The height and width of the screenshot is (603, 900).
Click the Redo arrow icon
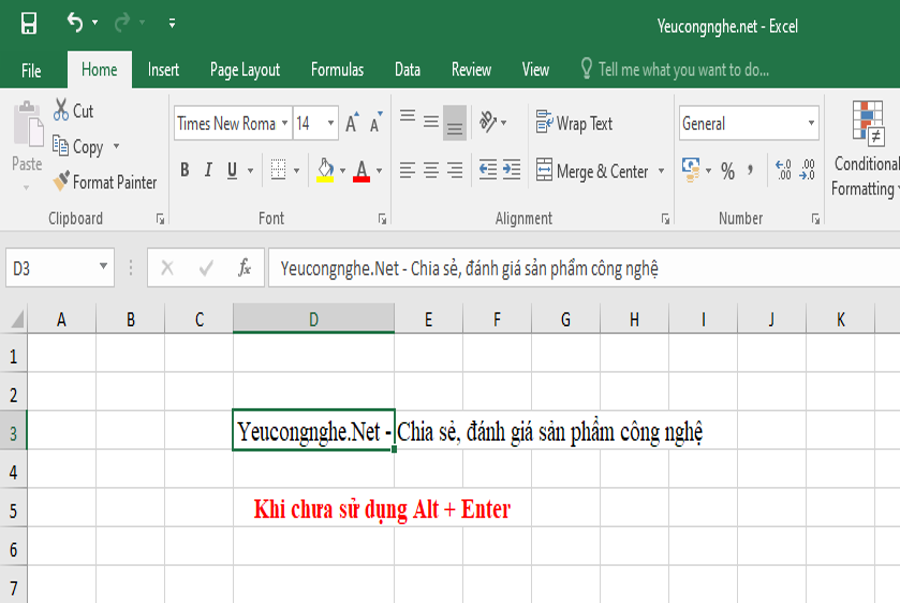(x=122, y=23)
